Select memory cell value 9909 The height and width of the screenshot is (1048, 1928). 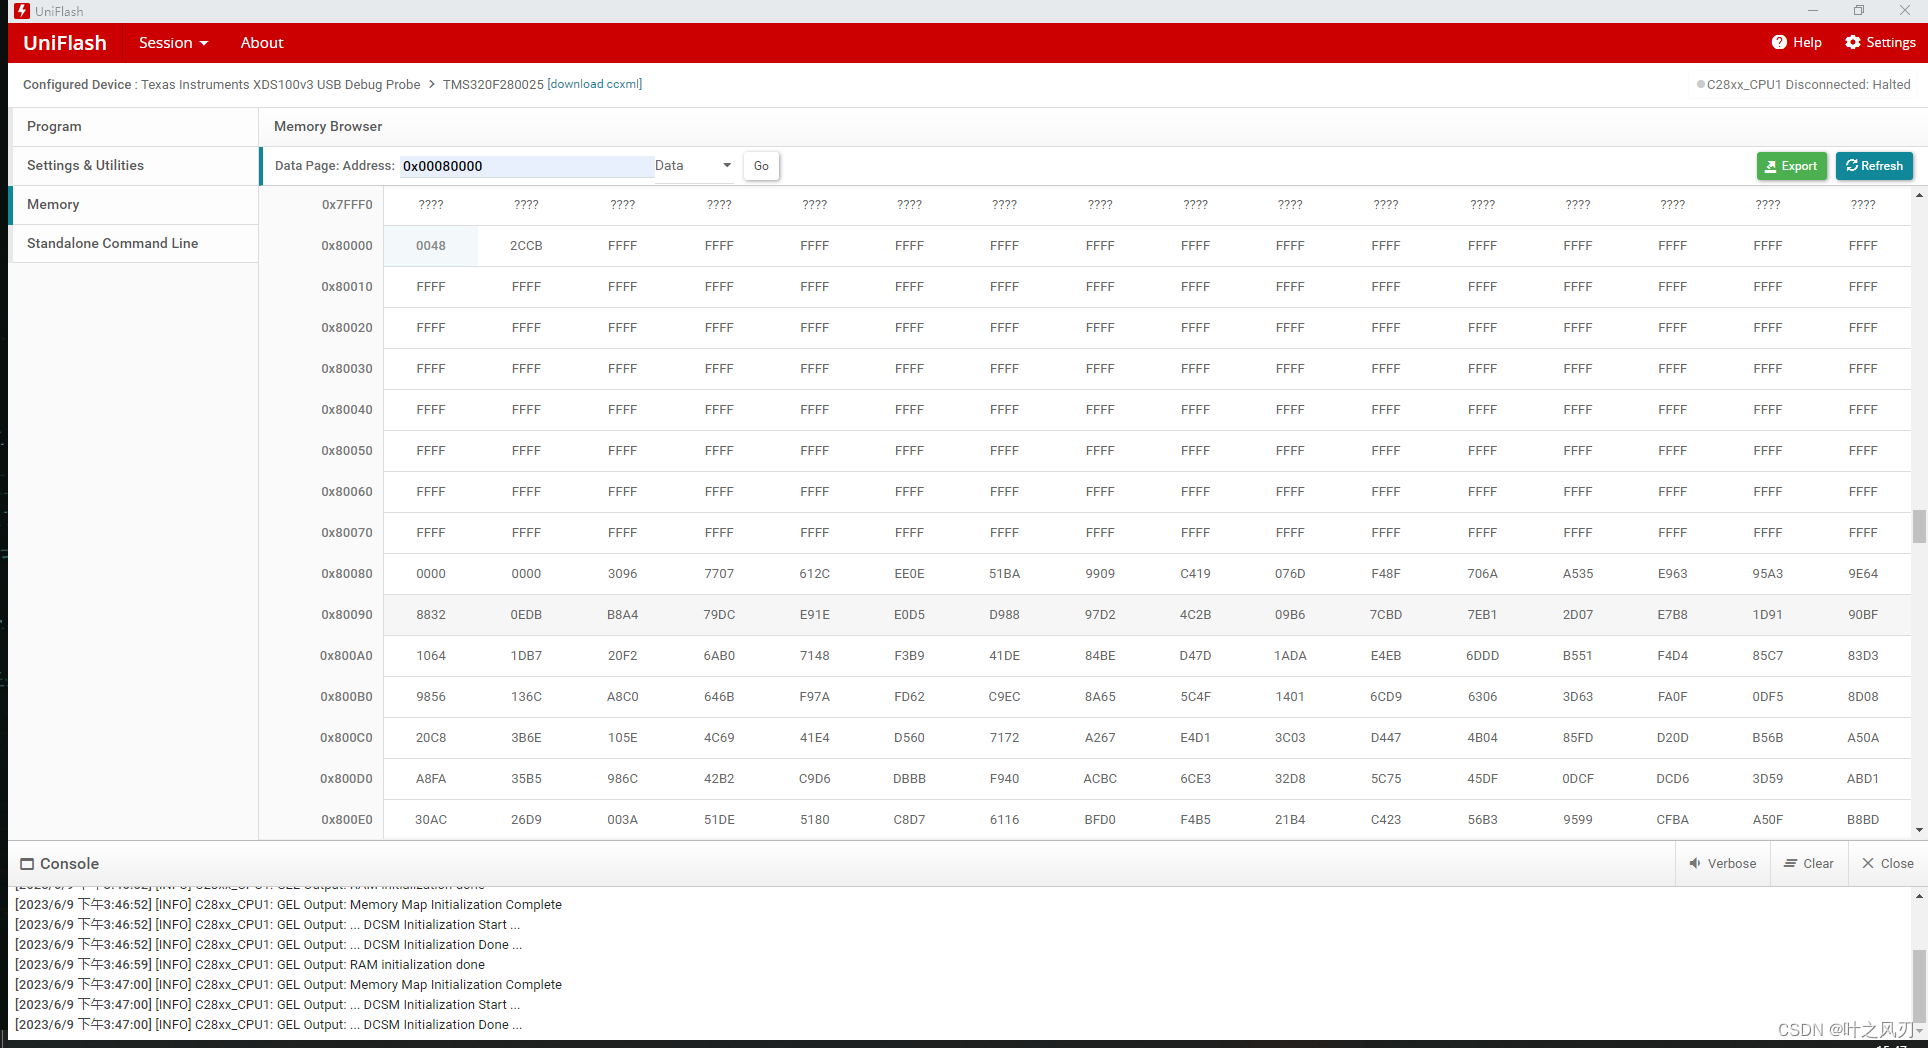[1100, 574]
